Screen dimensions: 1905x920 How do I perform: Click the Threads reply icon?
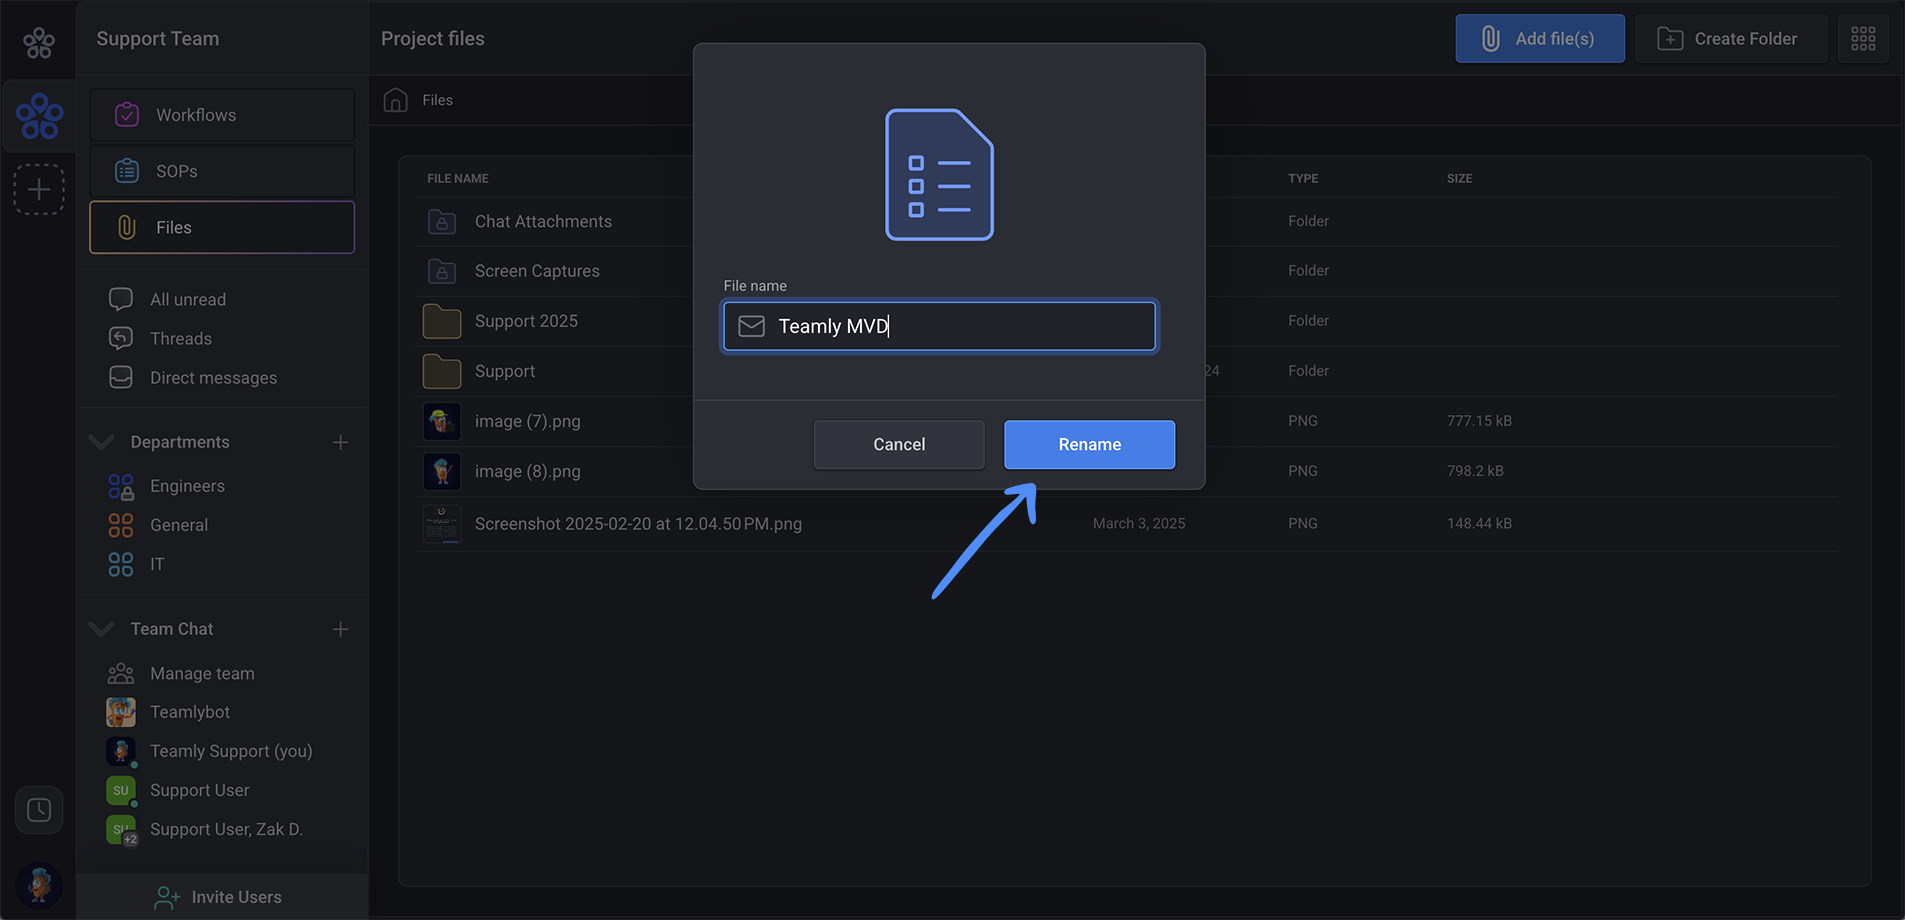click(x=121, y=338)
